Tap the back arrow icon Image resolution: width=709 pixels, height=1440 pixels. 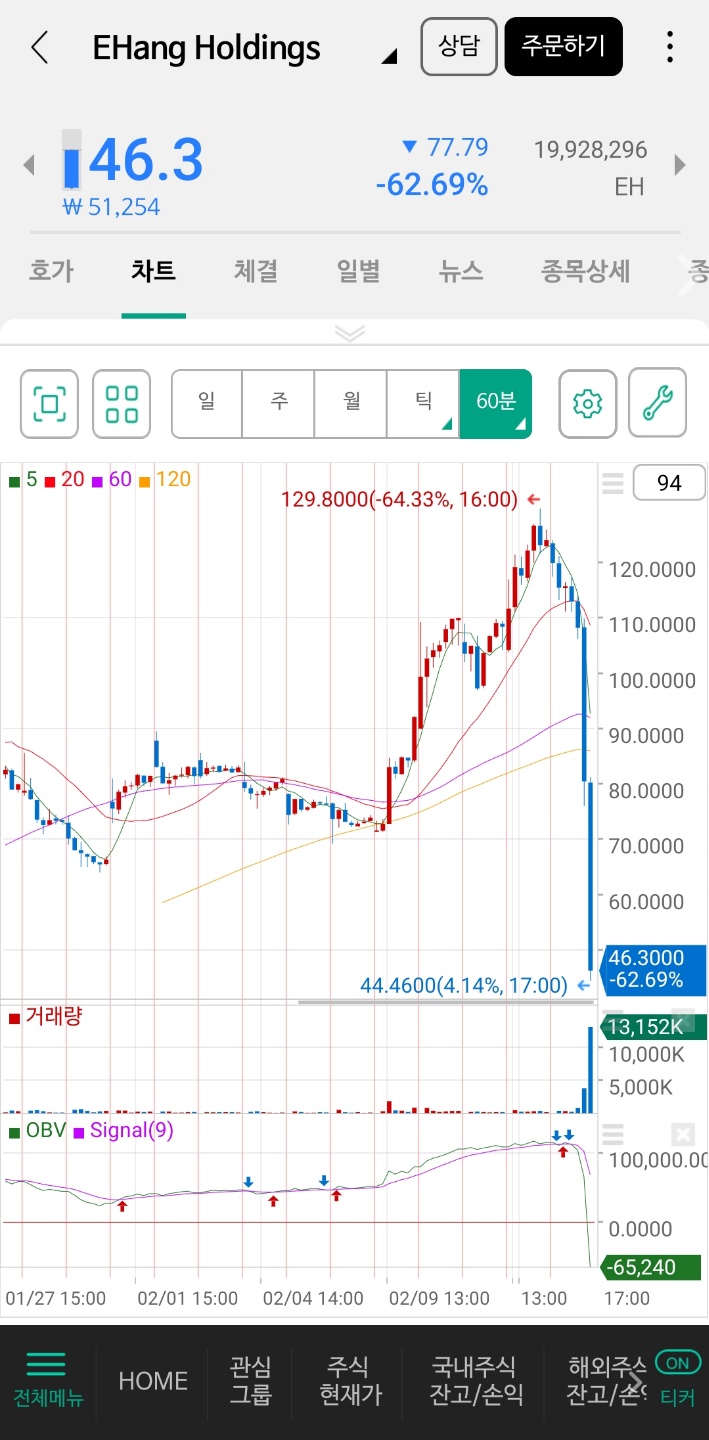click(39, 47)
